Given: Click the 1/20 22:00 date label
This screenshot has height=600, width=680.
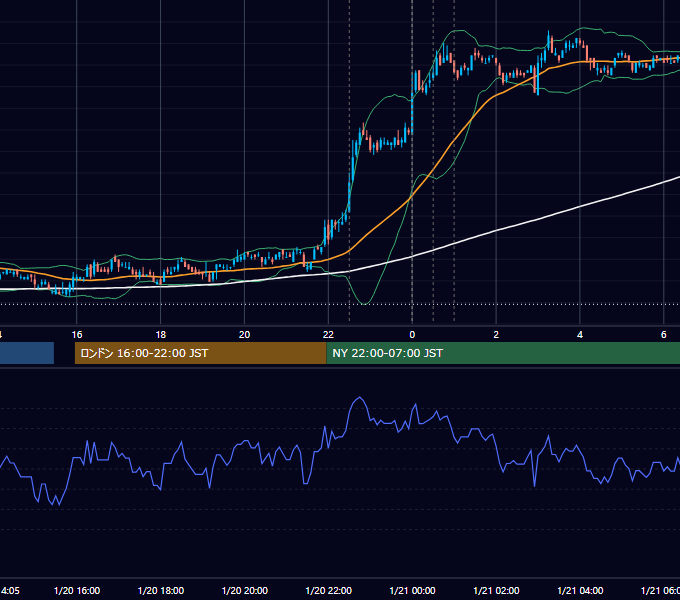Looking at the screenshot, I should pyautogui.click(x=328, y=590).
